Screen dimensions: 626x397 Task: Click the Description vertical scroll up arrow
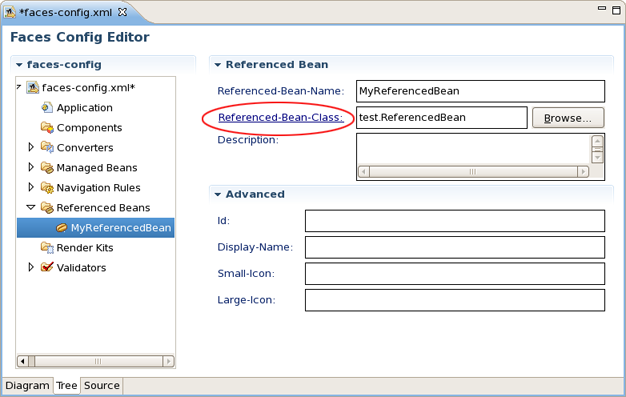click(597, 141)
